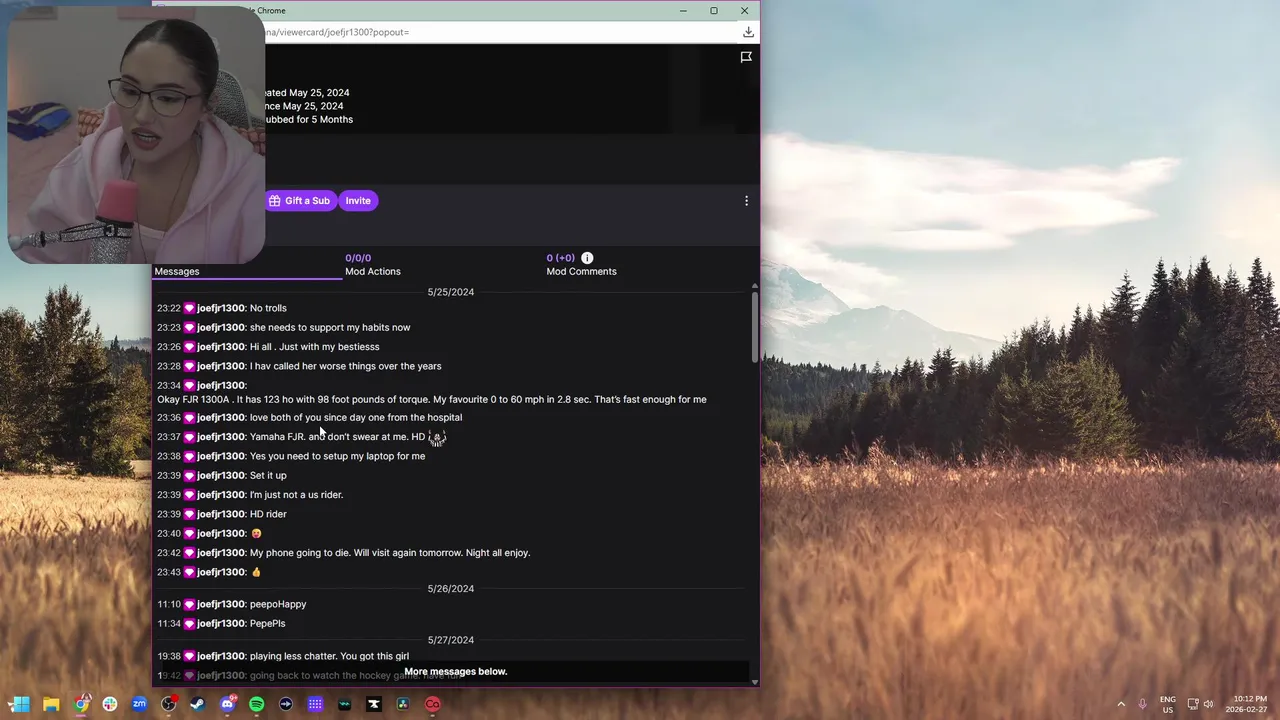The width and height of the screenshot is (1280, 720).
Task: Click the 'Subbed for 5 Months' text
Action: click(x=309, y=119)
